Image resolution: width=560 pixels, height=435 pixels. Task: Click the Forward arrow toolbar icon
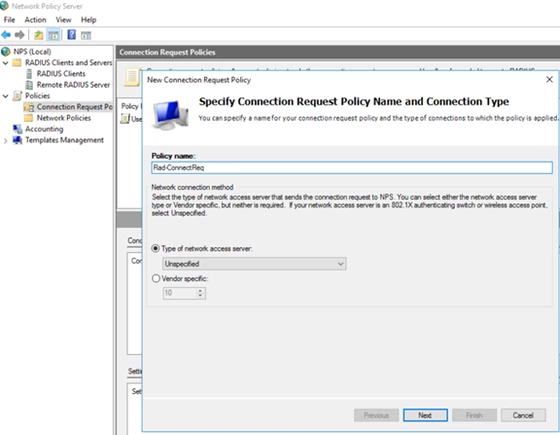coord(19,35)
